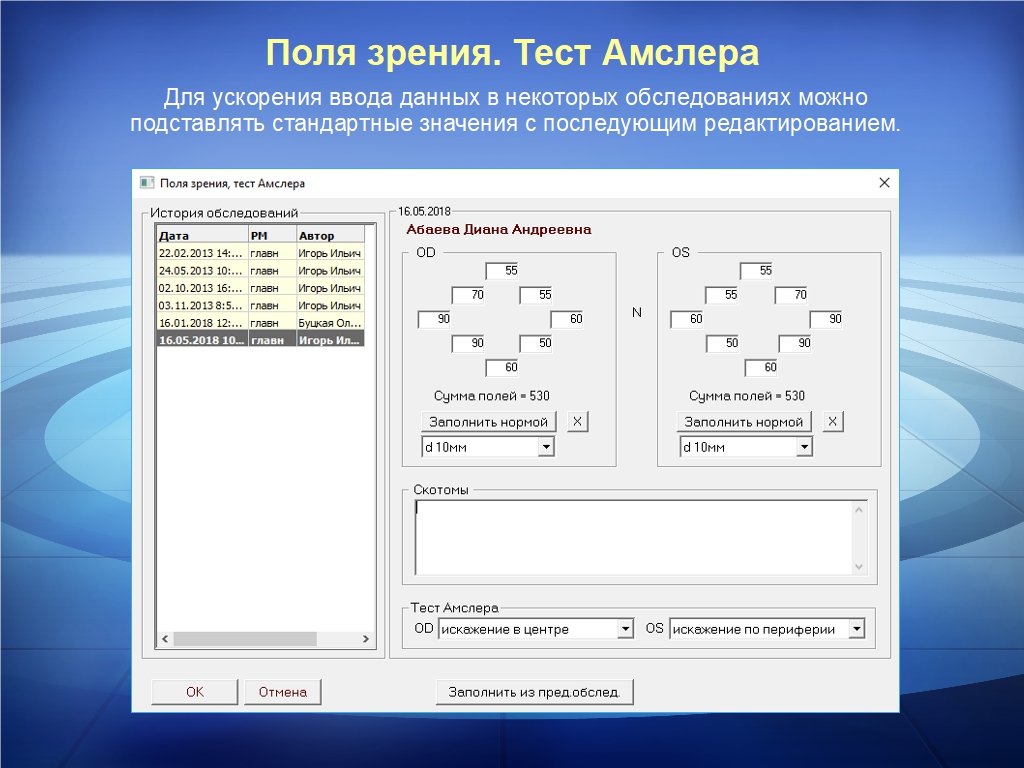The height and width of the screenshot is (768, 1024).
Task: Click OS Заполнить нормой button
Action: pyautogui.click(x=744, y=422)
